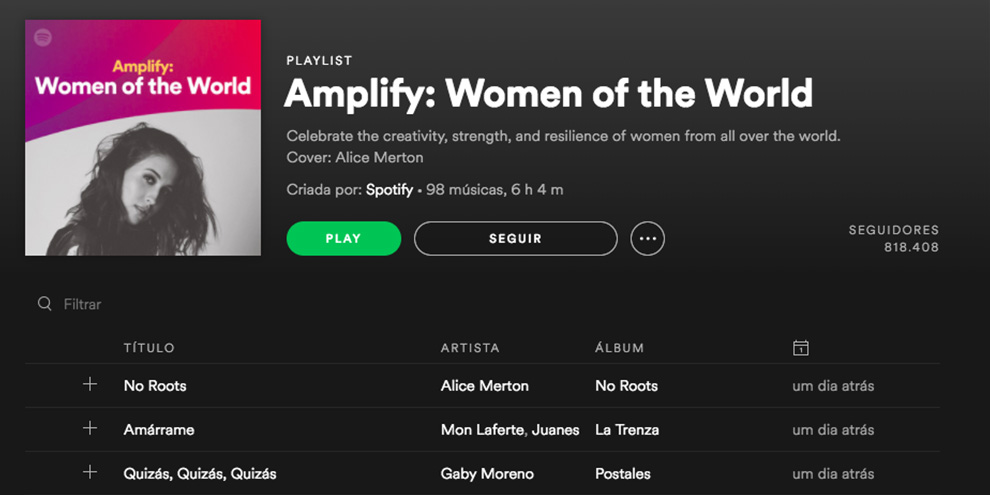Screen dimensions: 990x495
Task: Click the green PLAY button
Action: [x=343, y=239]
